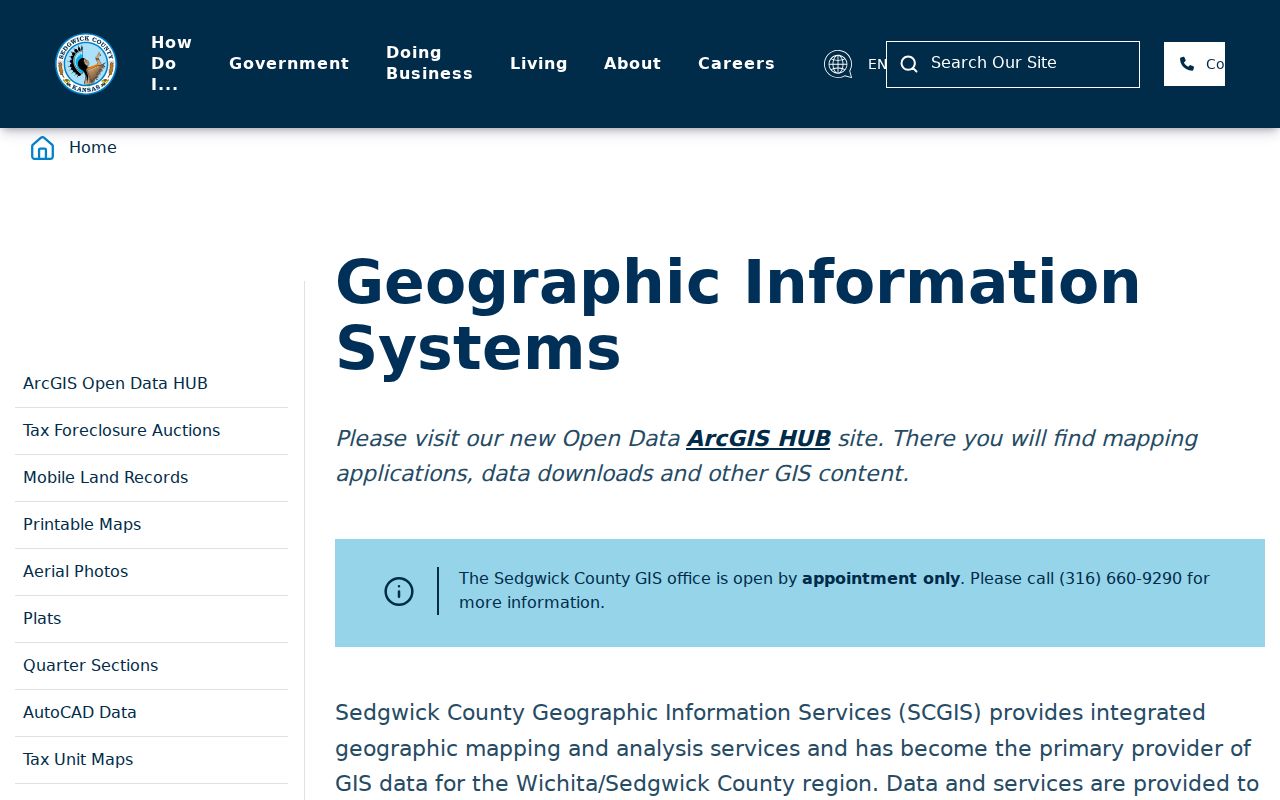Viewport: 1280px width, 800px height.
Task: Click the 'appointment only' bold text
Action: [x=881, y=578]
